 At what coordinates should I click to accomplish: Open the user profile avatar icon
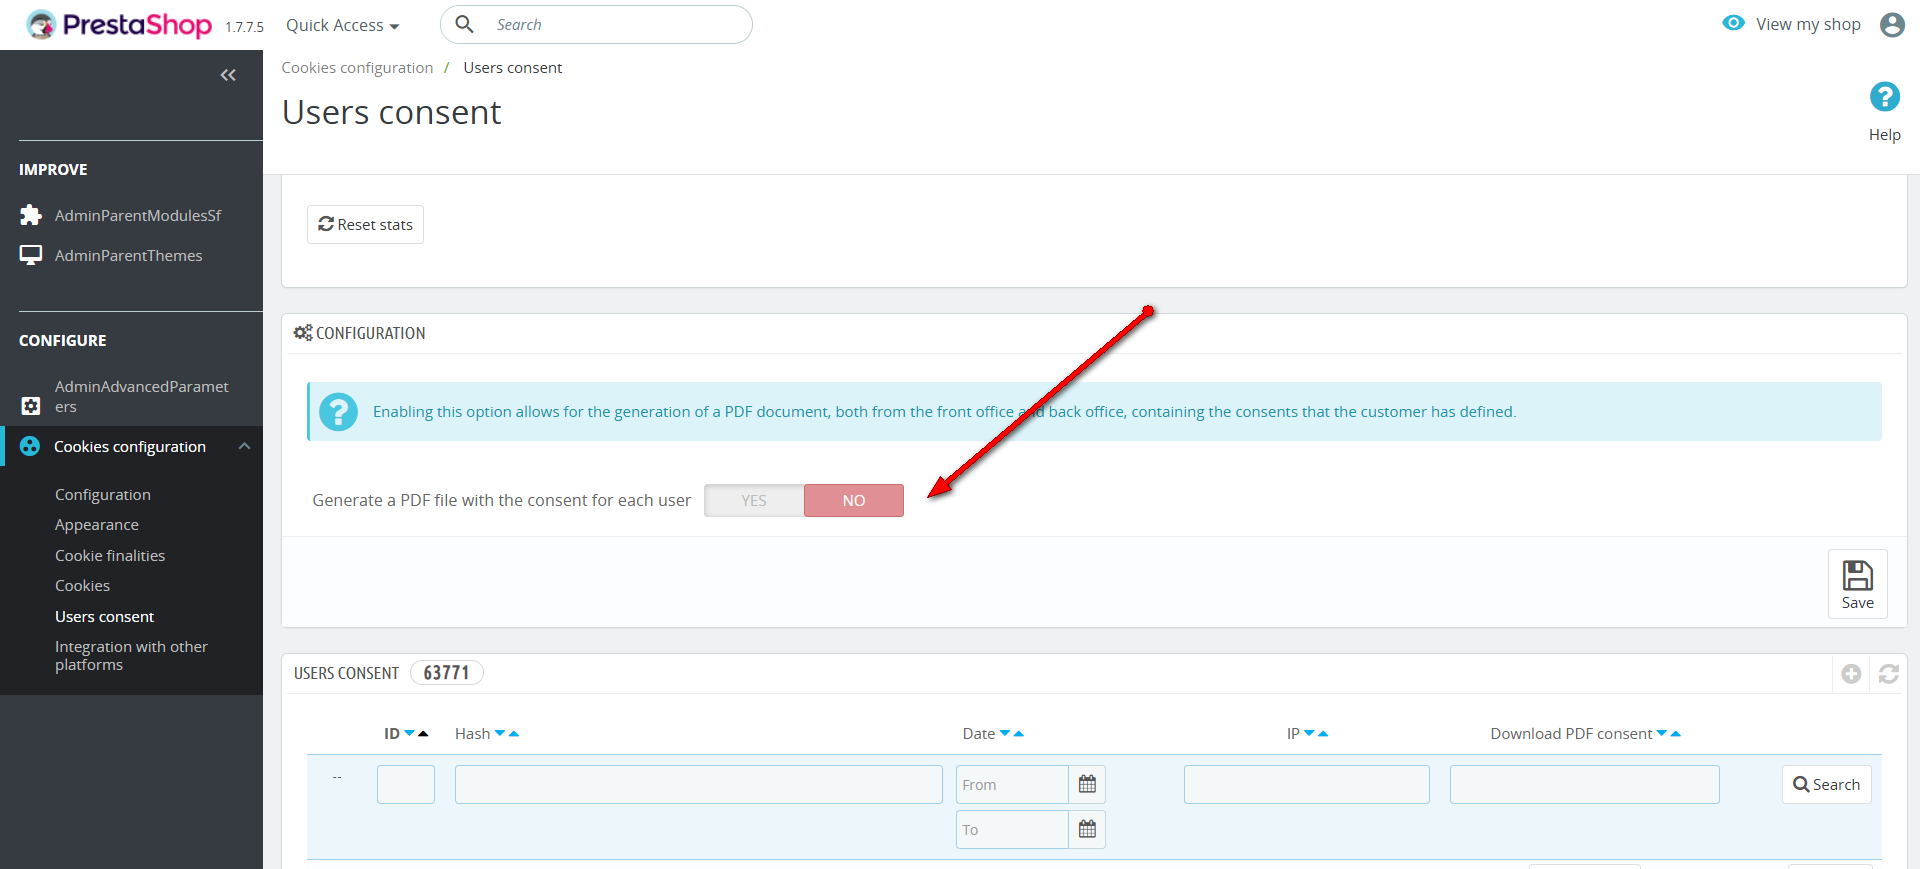1892,25
